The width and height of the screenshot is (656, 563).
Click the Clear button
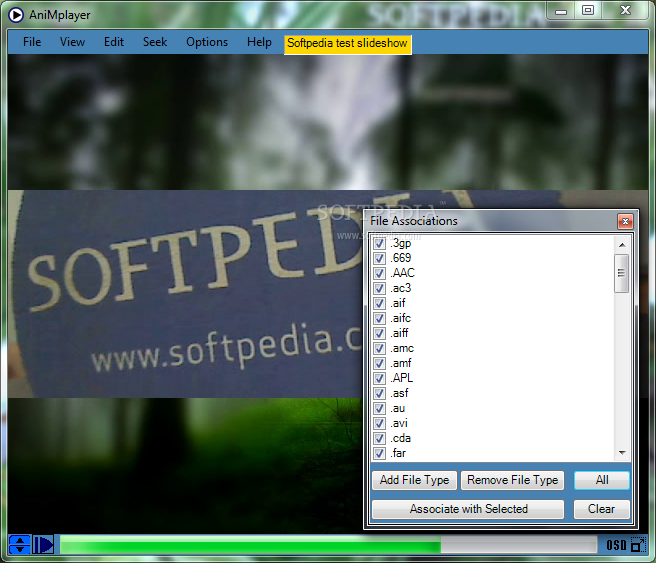[602, 509]
